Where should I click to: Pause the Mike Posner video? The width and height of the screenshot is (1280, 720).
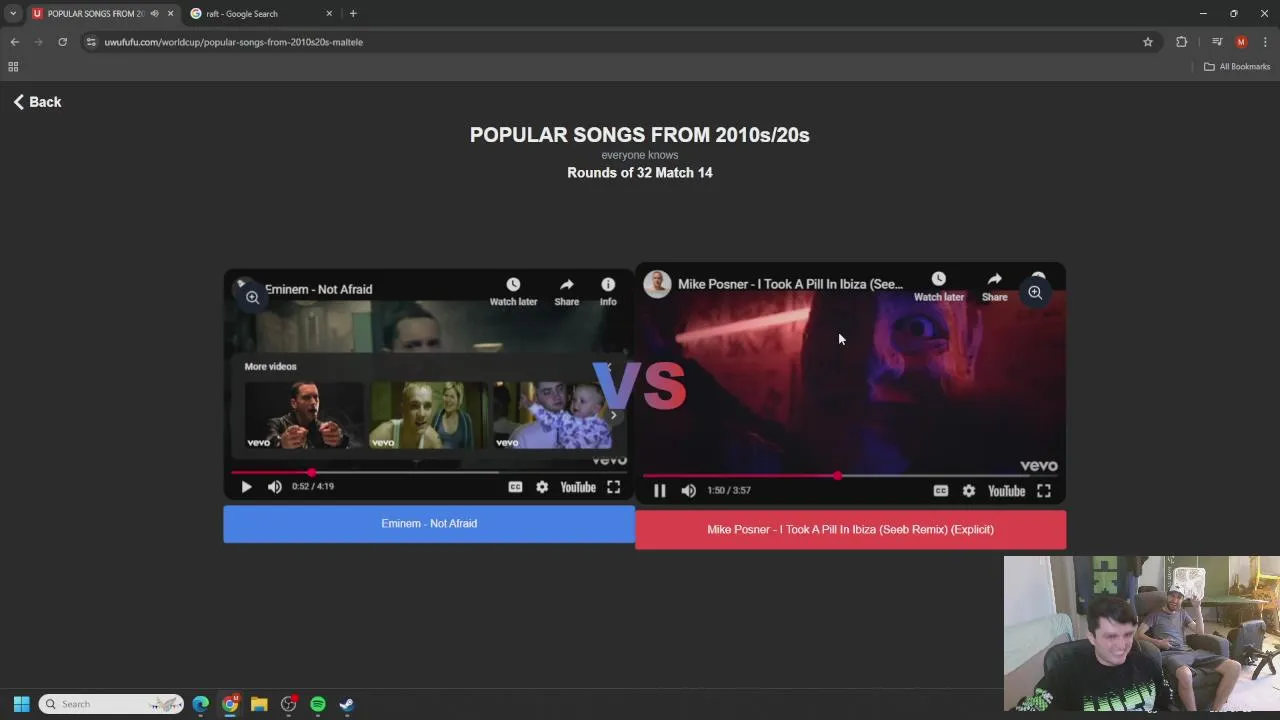pyautogui.click(x=659, y=490)
